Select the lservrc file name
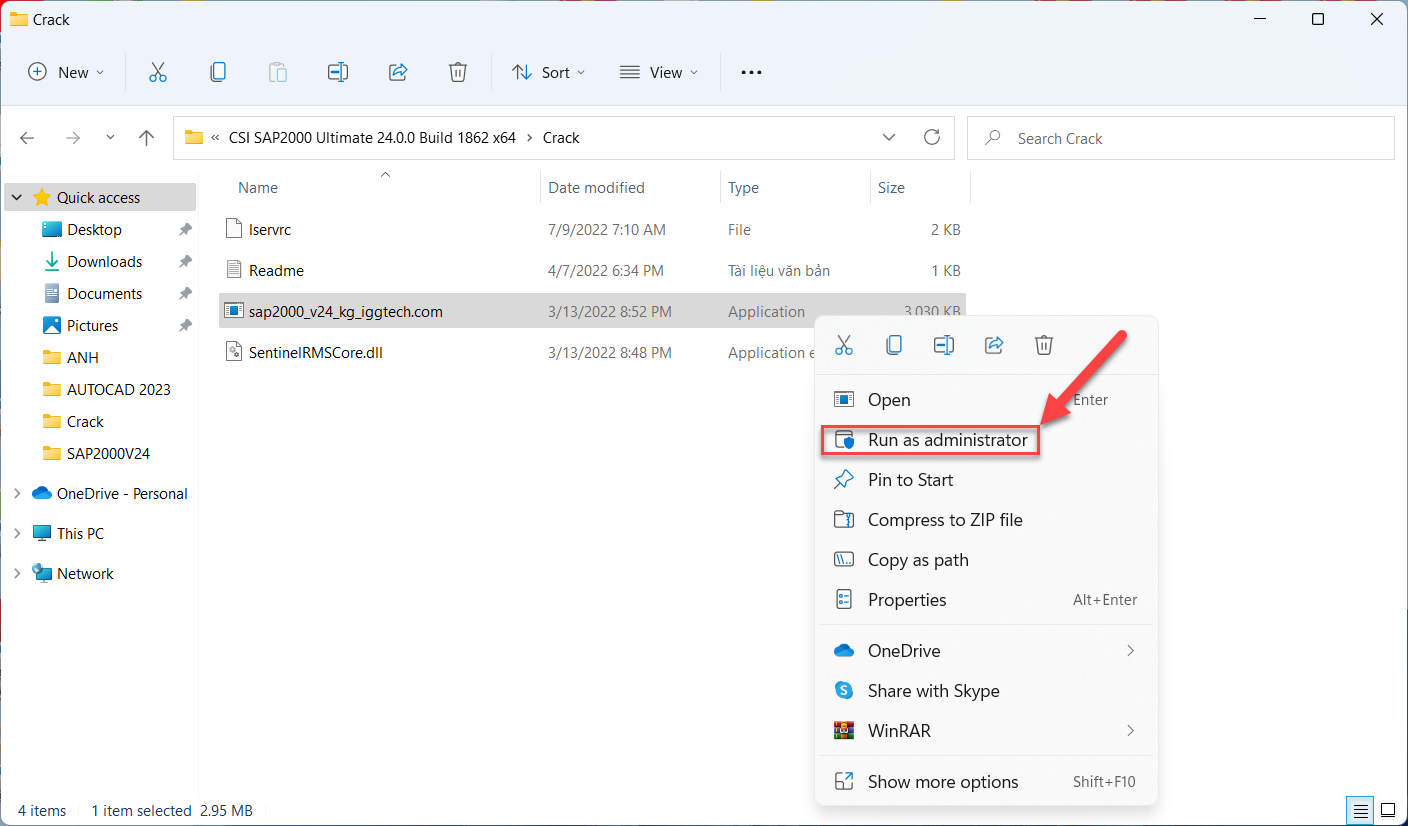The image size is (1408, 826). click(x=270, y=230)
